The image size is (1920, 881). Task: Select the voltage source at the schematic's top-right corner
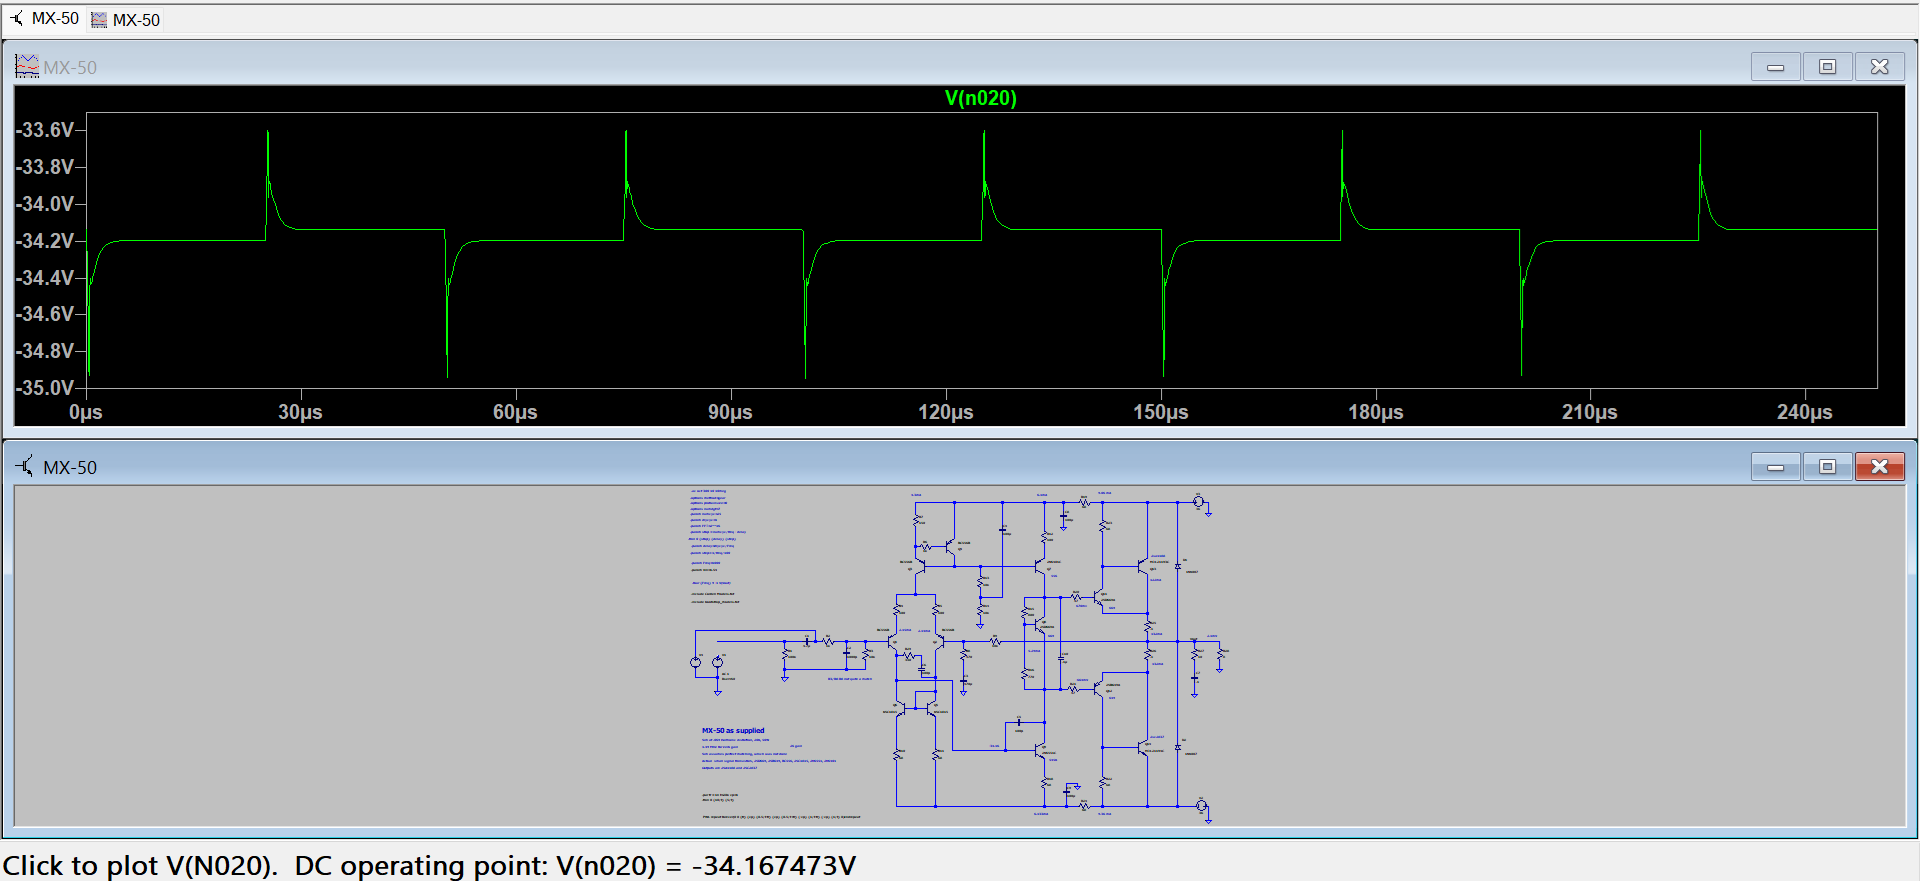click(x=1199, y=502)
